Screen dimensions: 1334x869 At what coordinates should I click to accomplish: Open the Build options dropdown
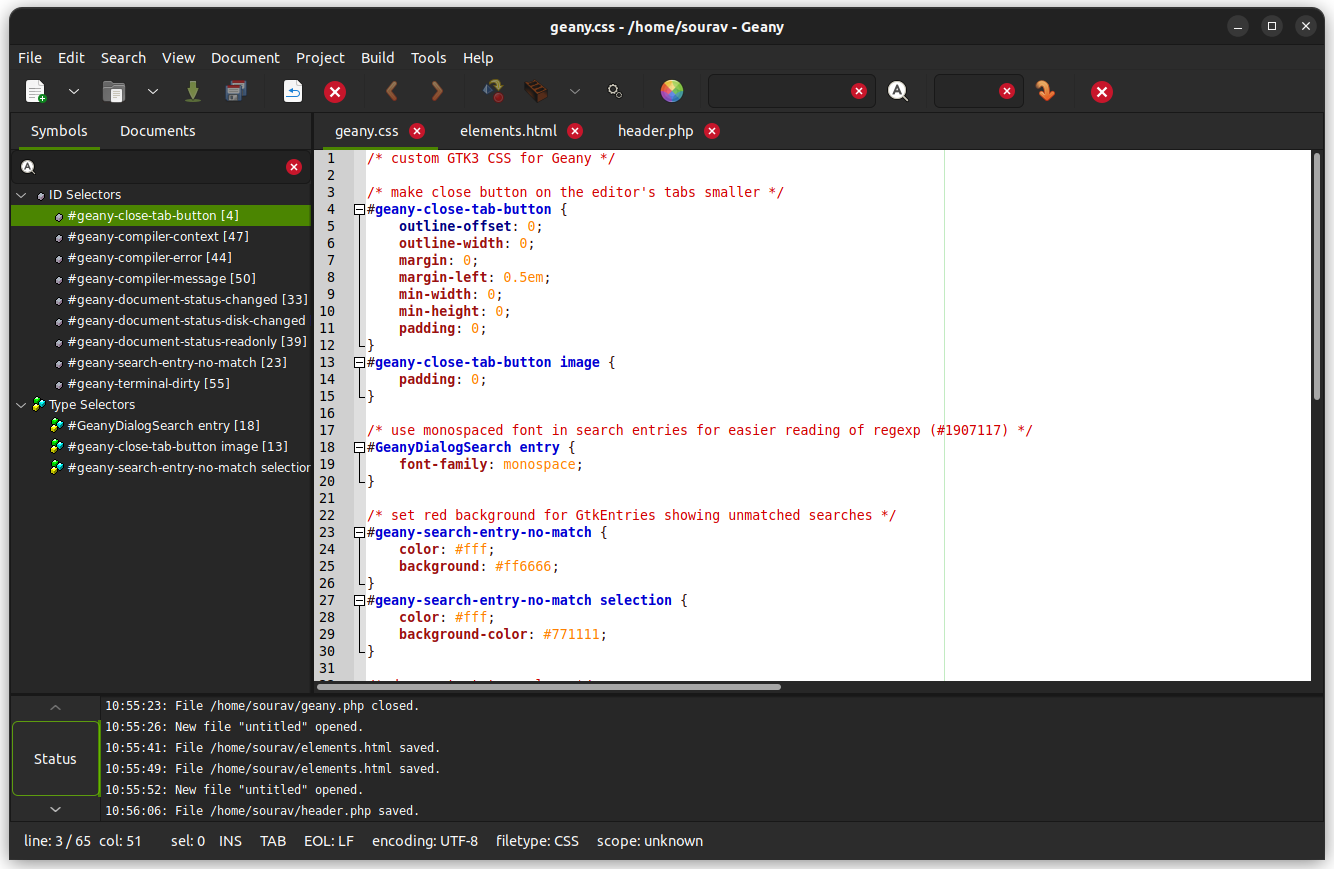[x=575, y=91]
